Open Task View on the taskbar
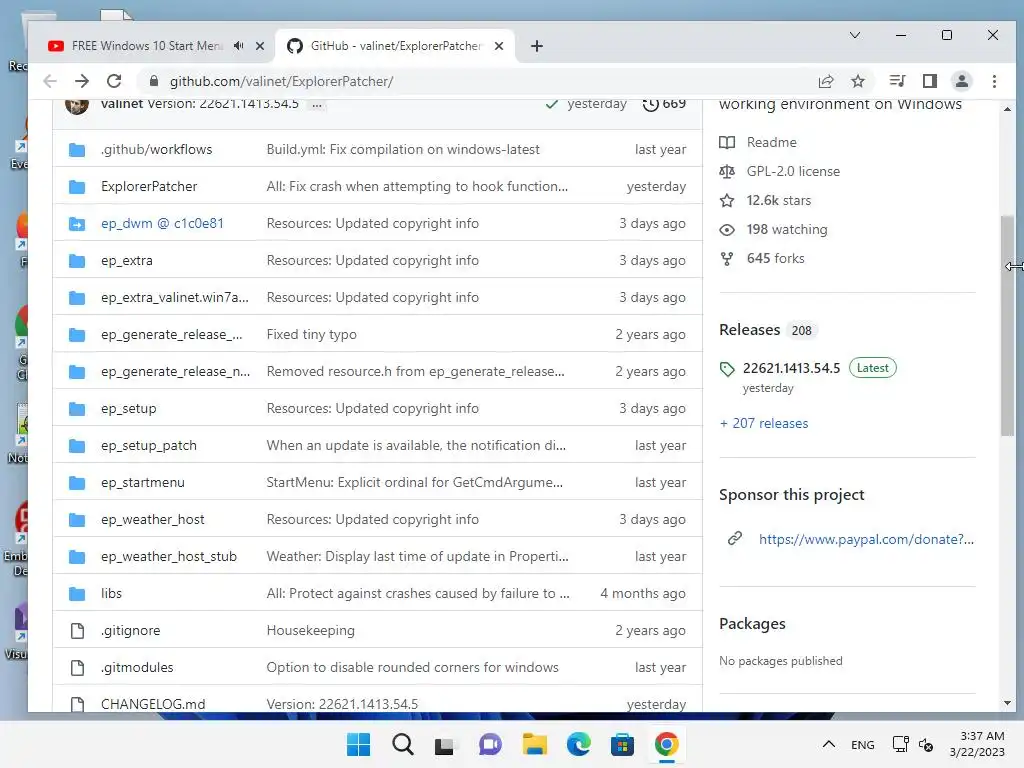The image size is (1024, 768). 445,744
